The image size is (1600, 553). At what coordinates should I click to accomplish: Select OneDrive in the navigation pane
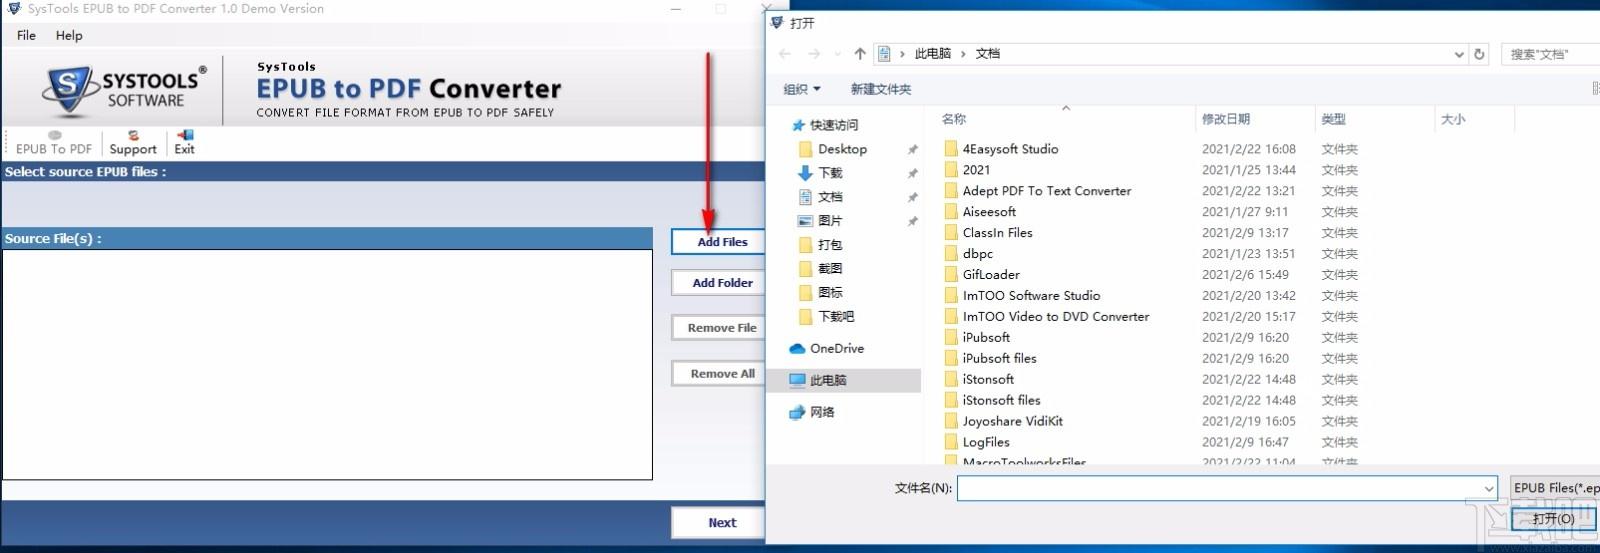837,349
